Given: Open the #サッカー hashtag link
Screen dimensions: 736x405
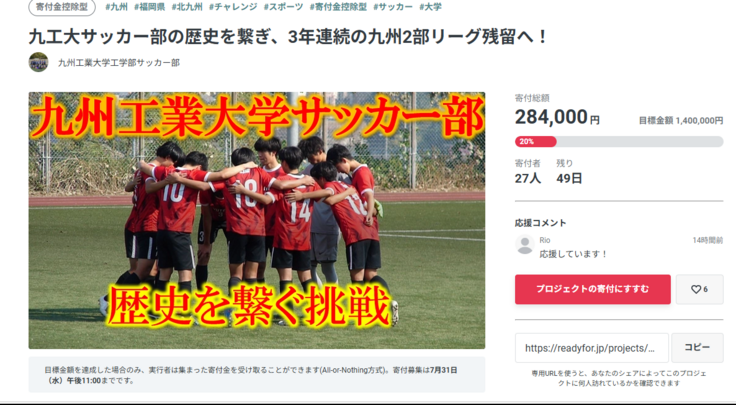Looking at the screenshot, I should 393,7.
